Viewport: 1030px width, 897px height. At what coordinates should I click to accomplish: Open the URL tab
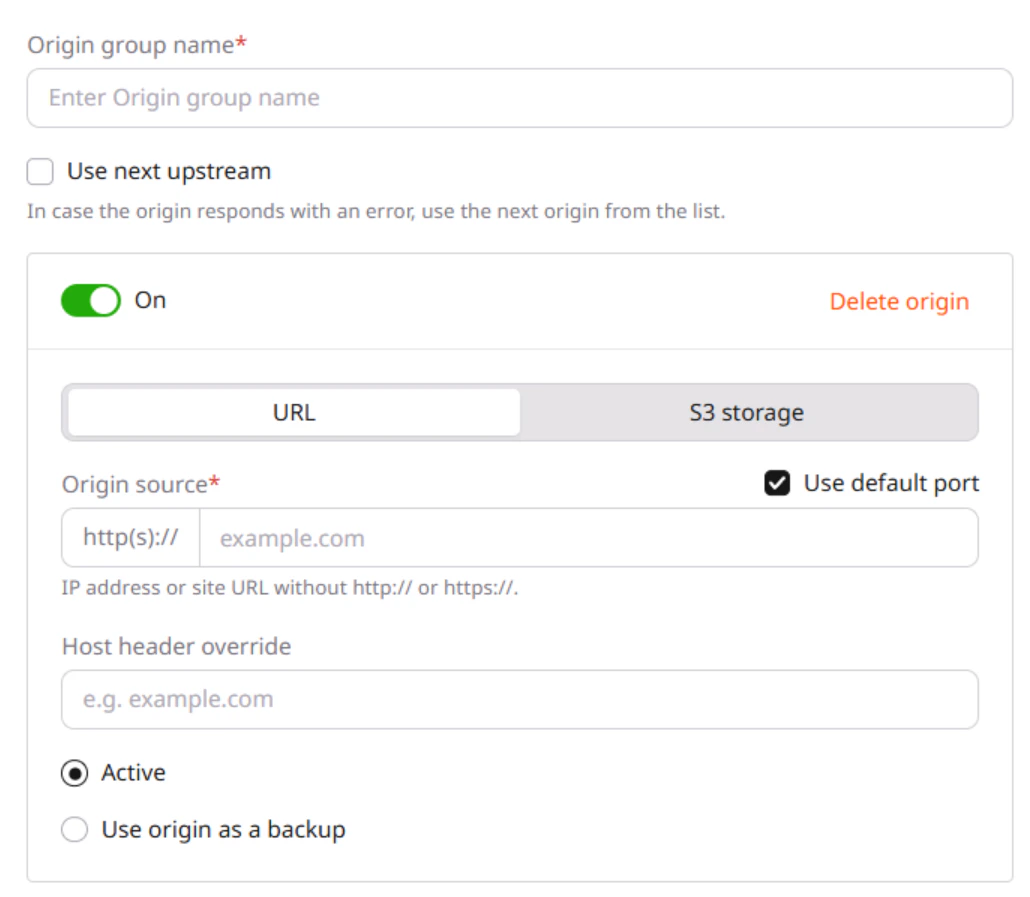click(x=293, y=411)
